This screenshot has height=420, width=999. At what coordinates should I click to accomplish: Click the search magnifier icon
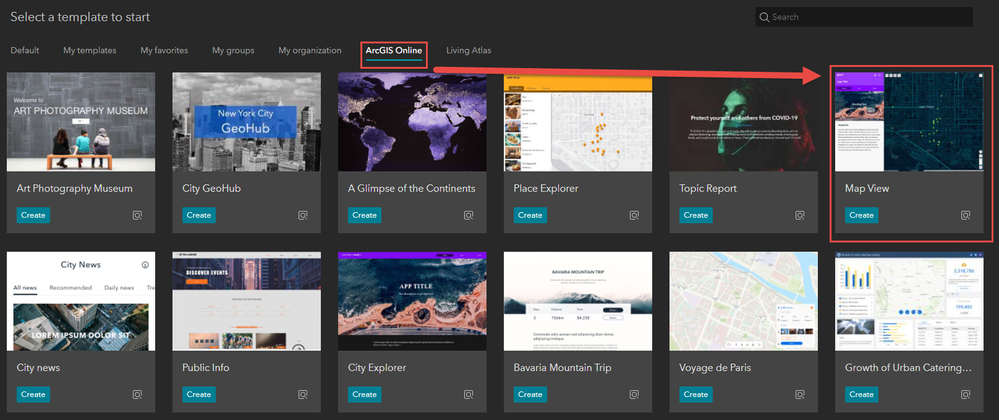(x=765, y=17)
